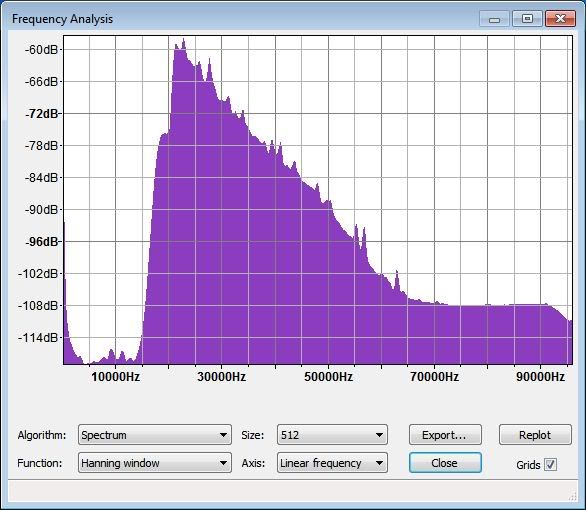The height and width of the screenshot is (510, 586).
Task: Click the Close button
Action: point(445,463)
